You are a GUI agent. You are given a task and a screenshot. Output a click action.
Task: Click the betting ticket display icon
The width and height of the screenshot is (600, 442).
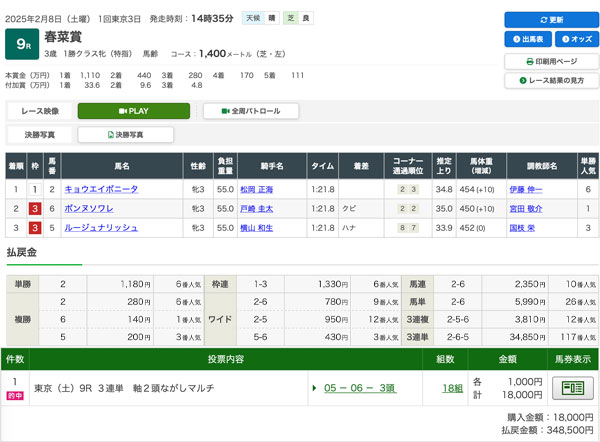click(574, 388)
